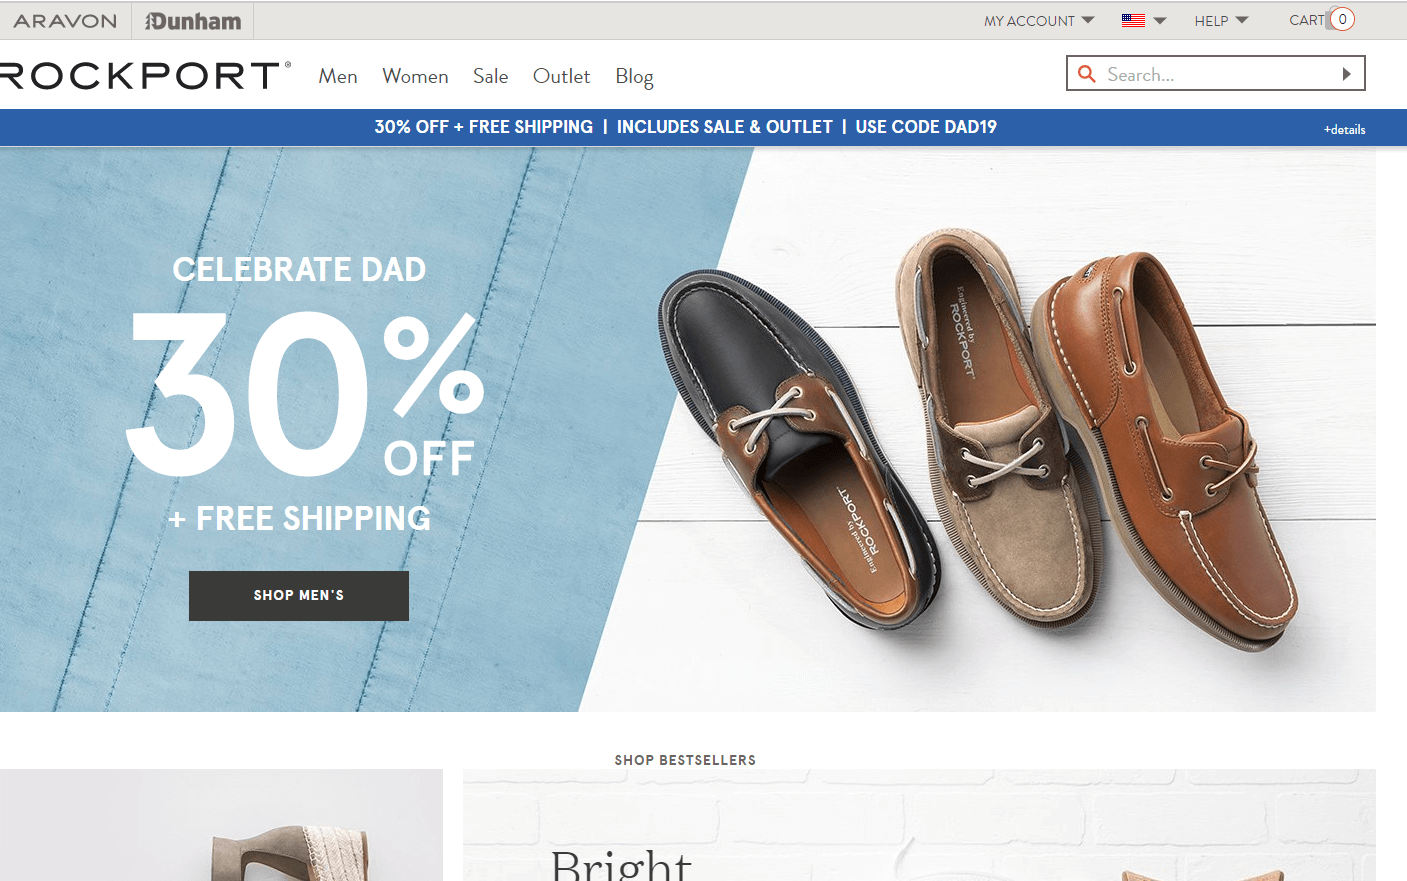Open the Women menu
This screenshot has width=1407, height=881.
[415, 76]
